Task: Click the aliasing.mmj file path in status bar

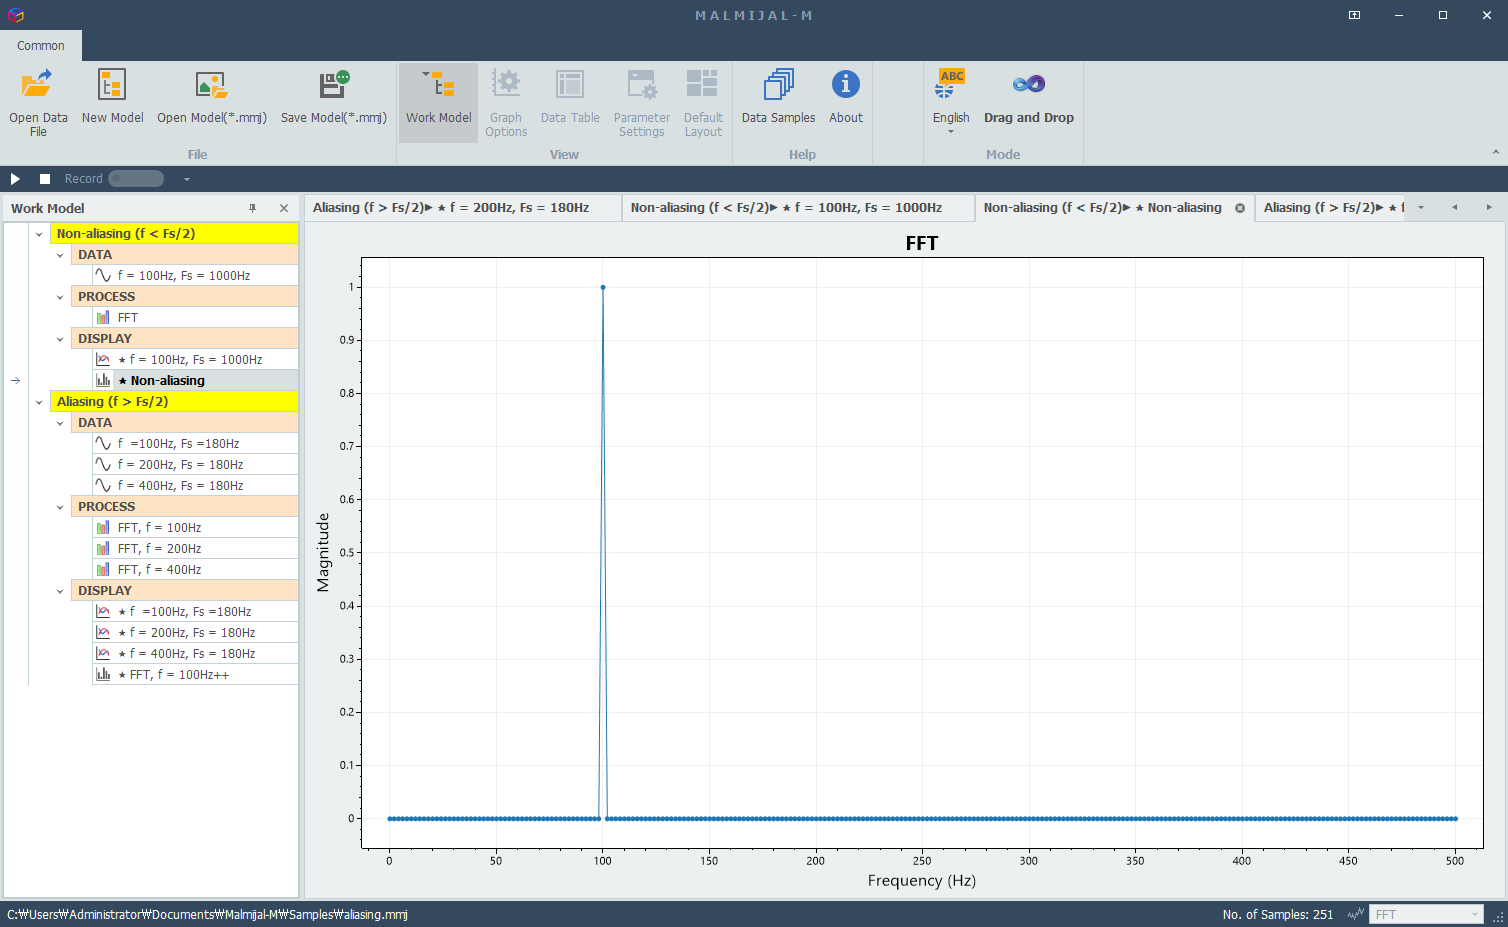Action: click(x=207, y=914)
